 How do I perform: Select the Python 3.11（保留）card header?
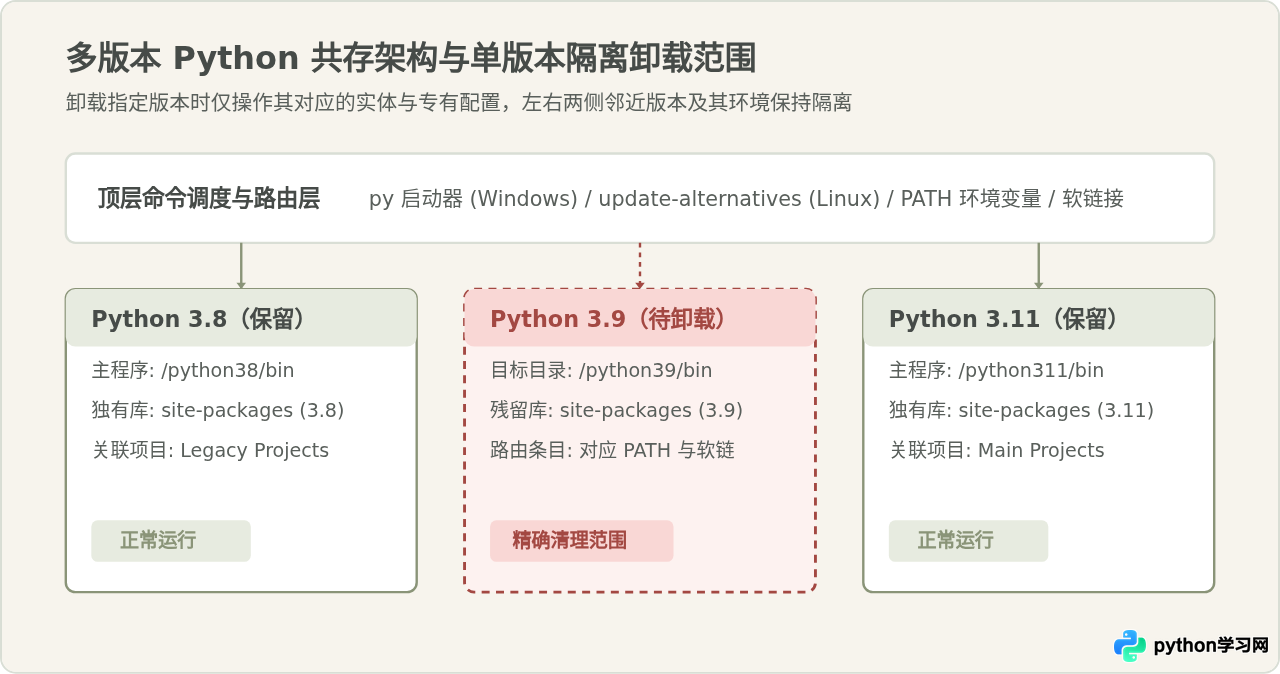click(x=1039, y=318)
